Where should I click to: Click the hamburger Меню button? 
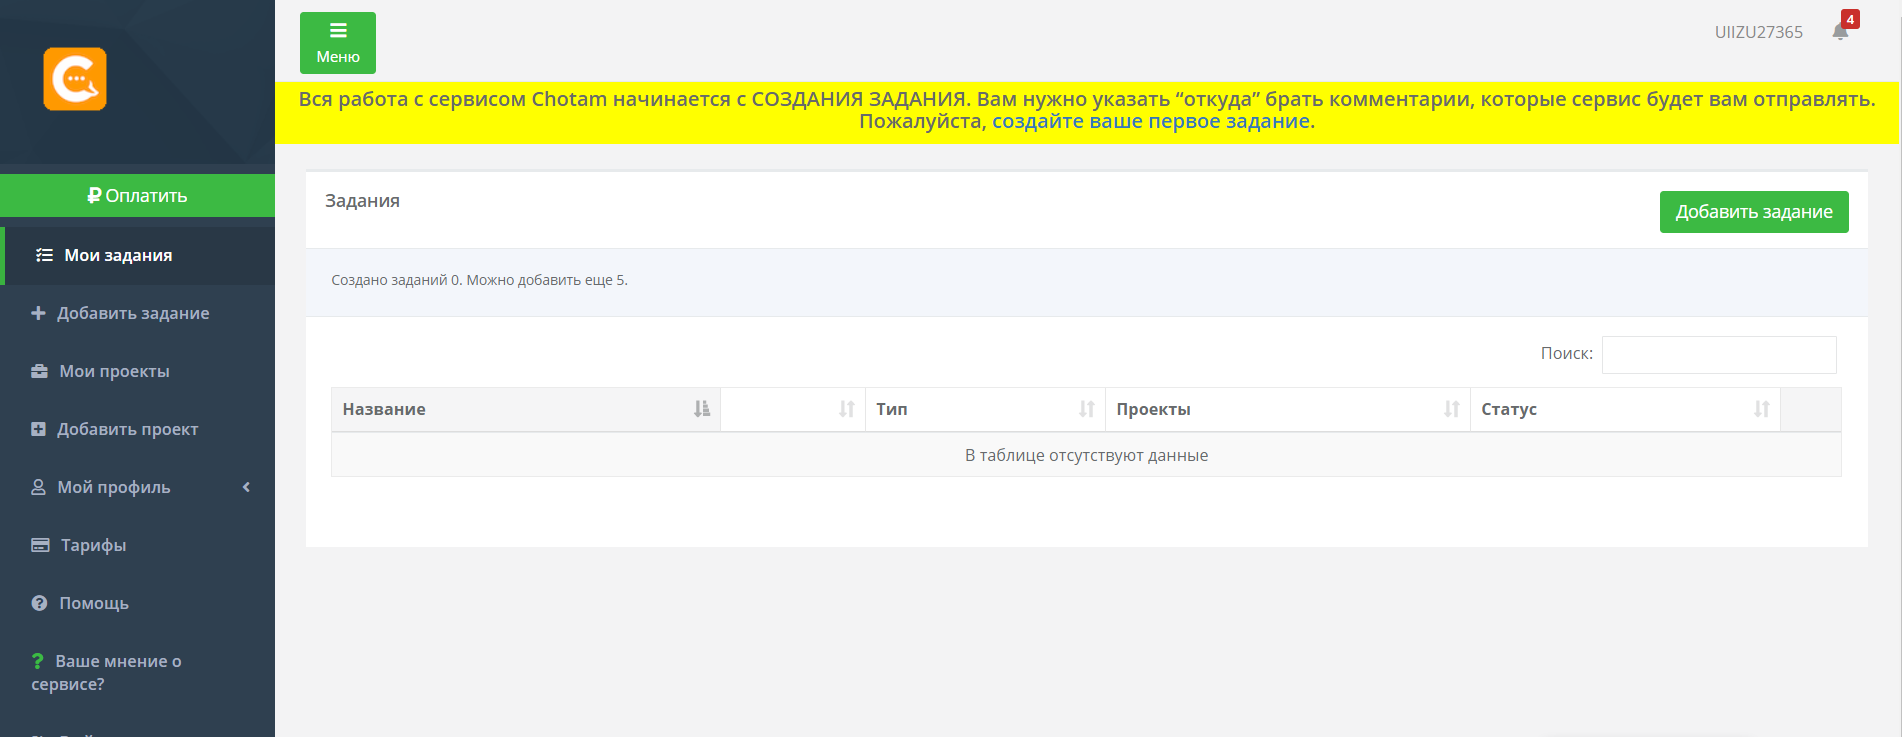coord(338,43)
